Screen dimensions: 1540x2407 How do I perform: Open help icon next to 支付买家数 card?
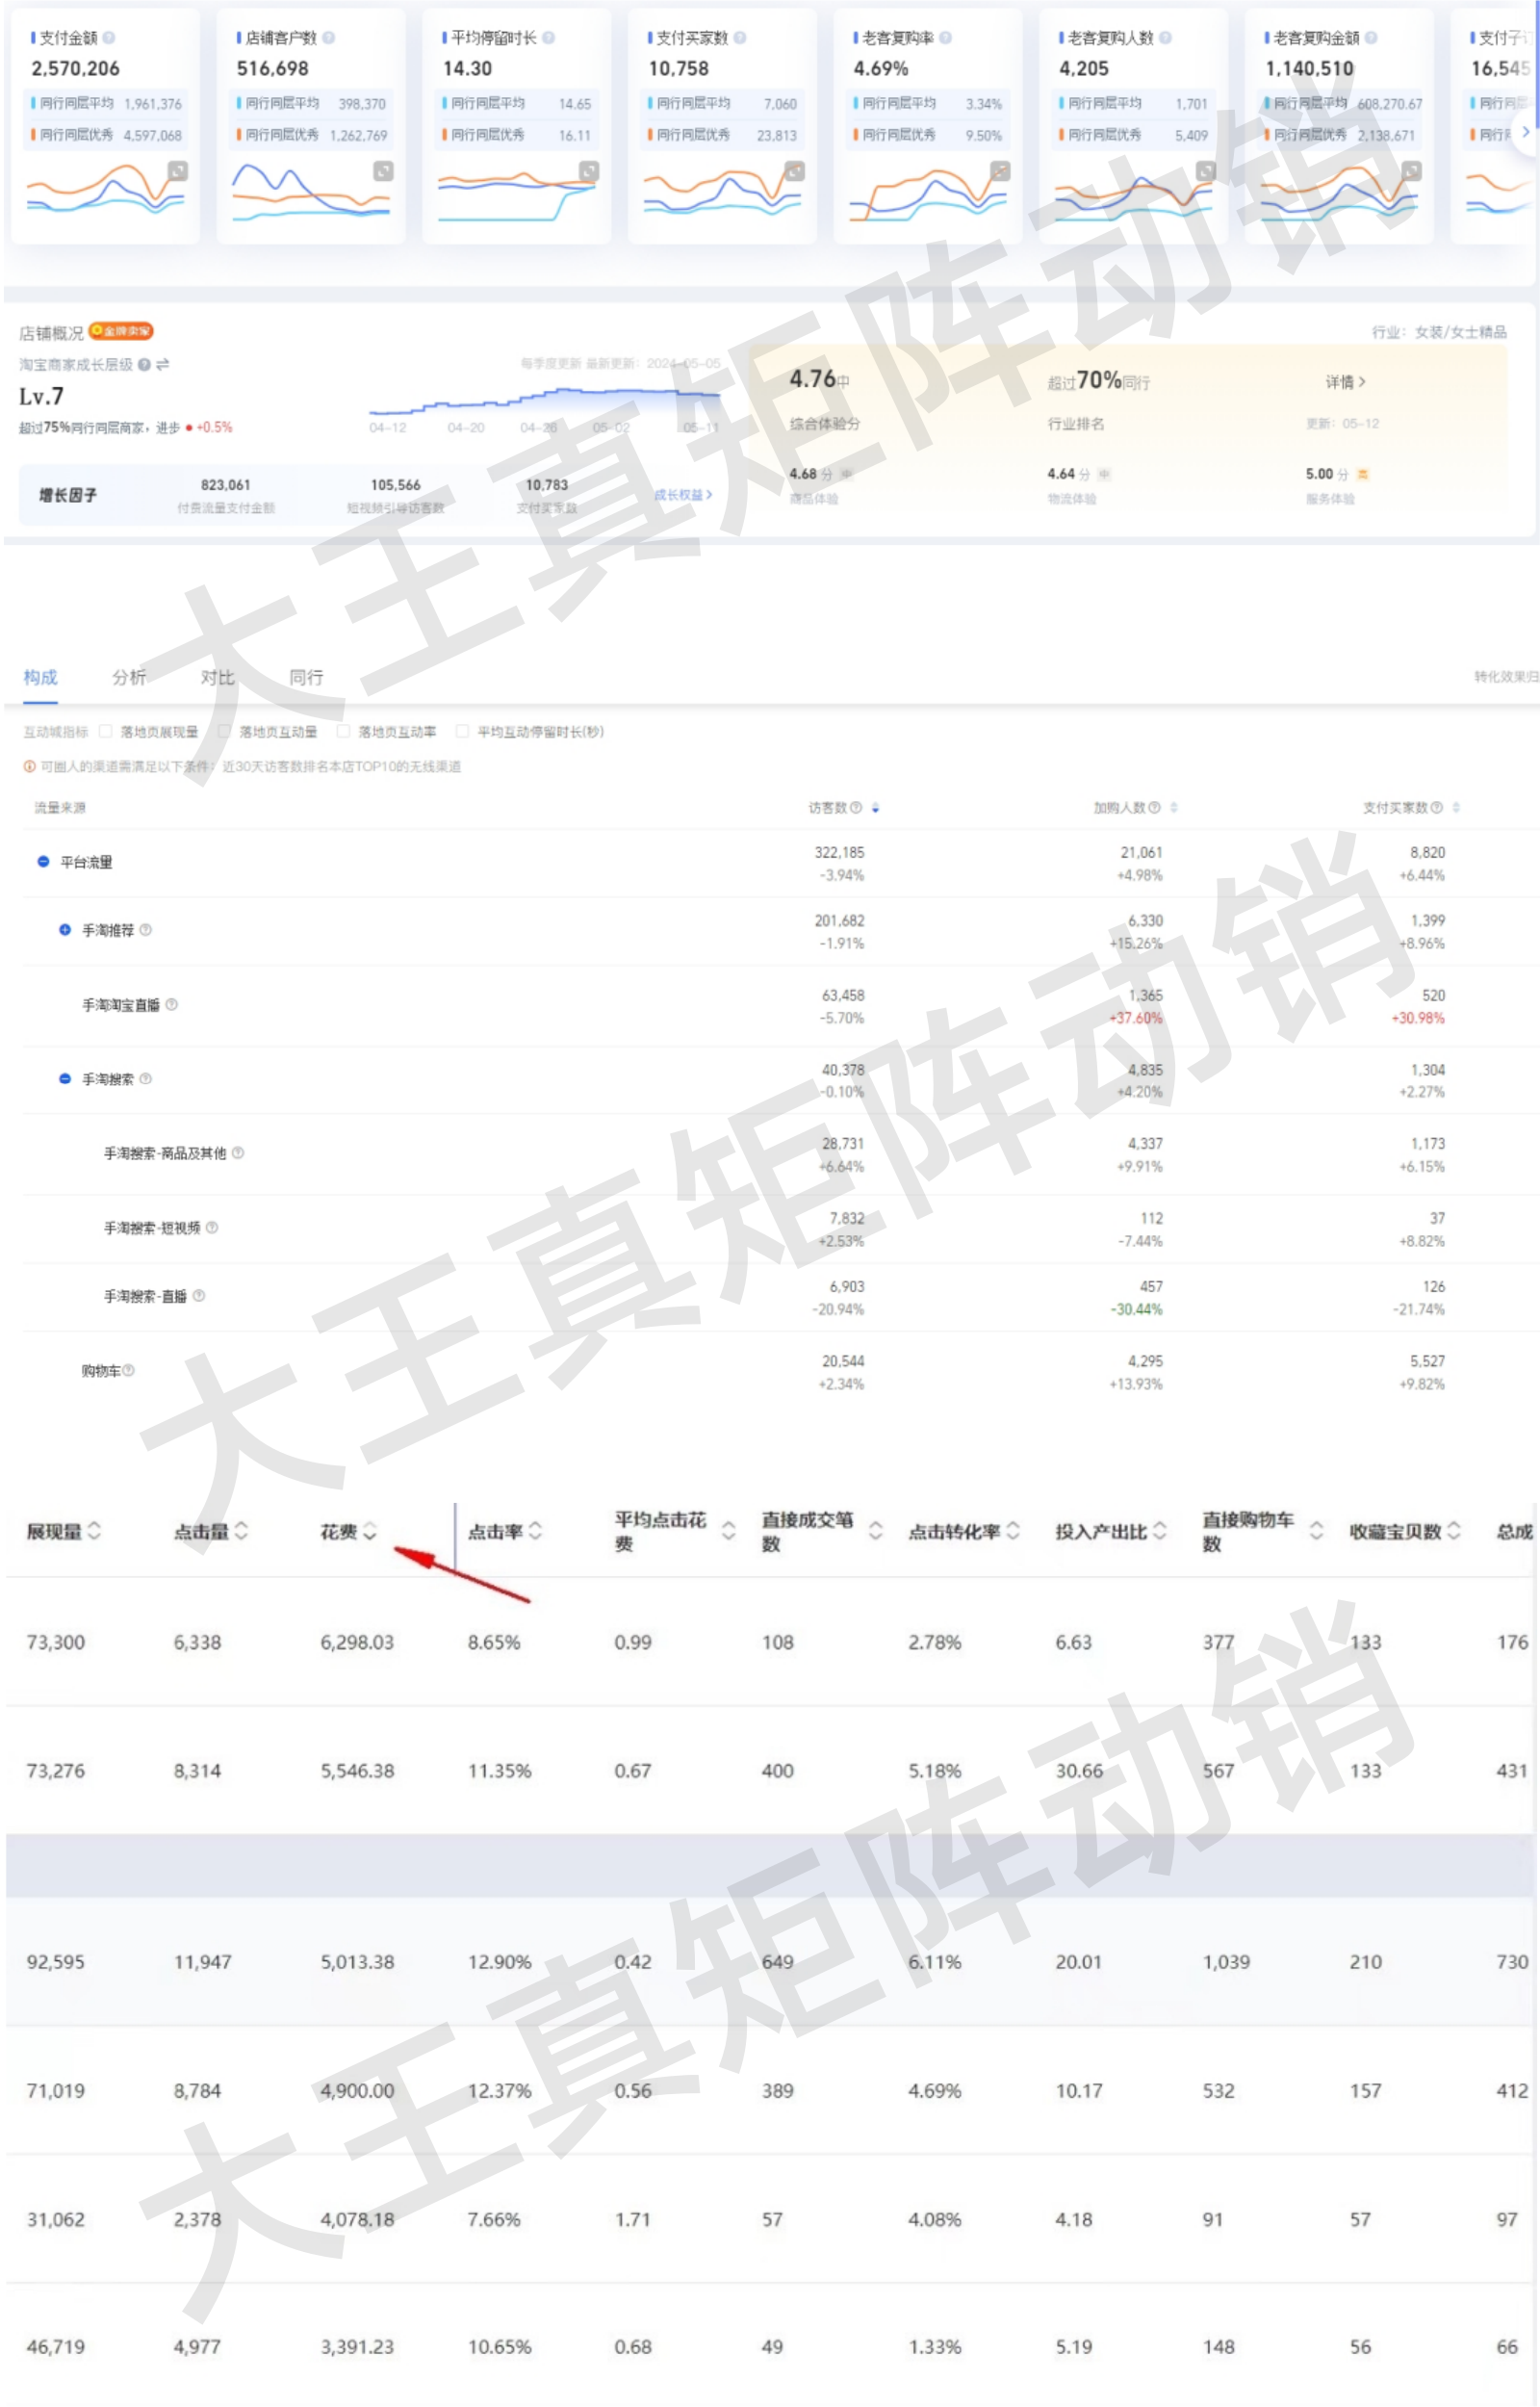coord(740,37)
